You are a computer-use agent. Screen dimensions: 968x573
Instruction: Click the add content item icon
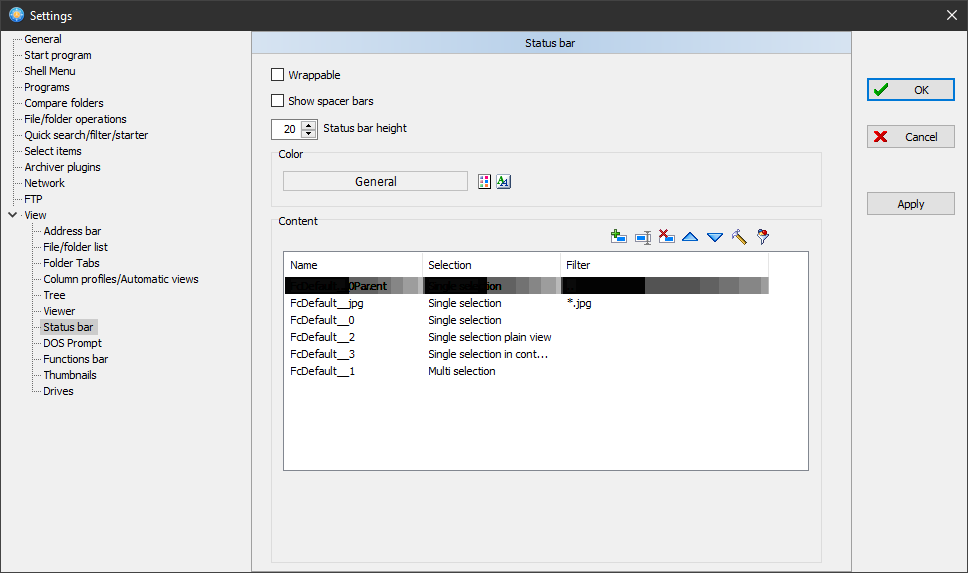tap(618, 237)
